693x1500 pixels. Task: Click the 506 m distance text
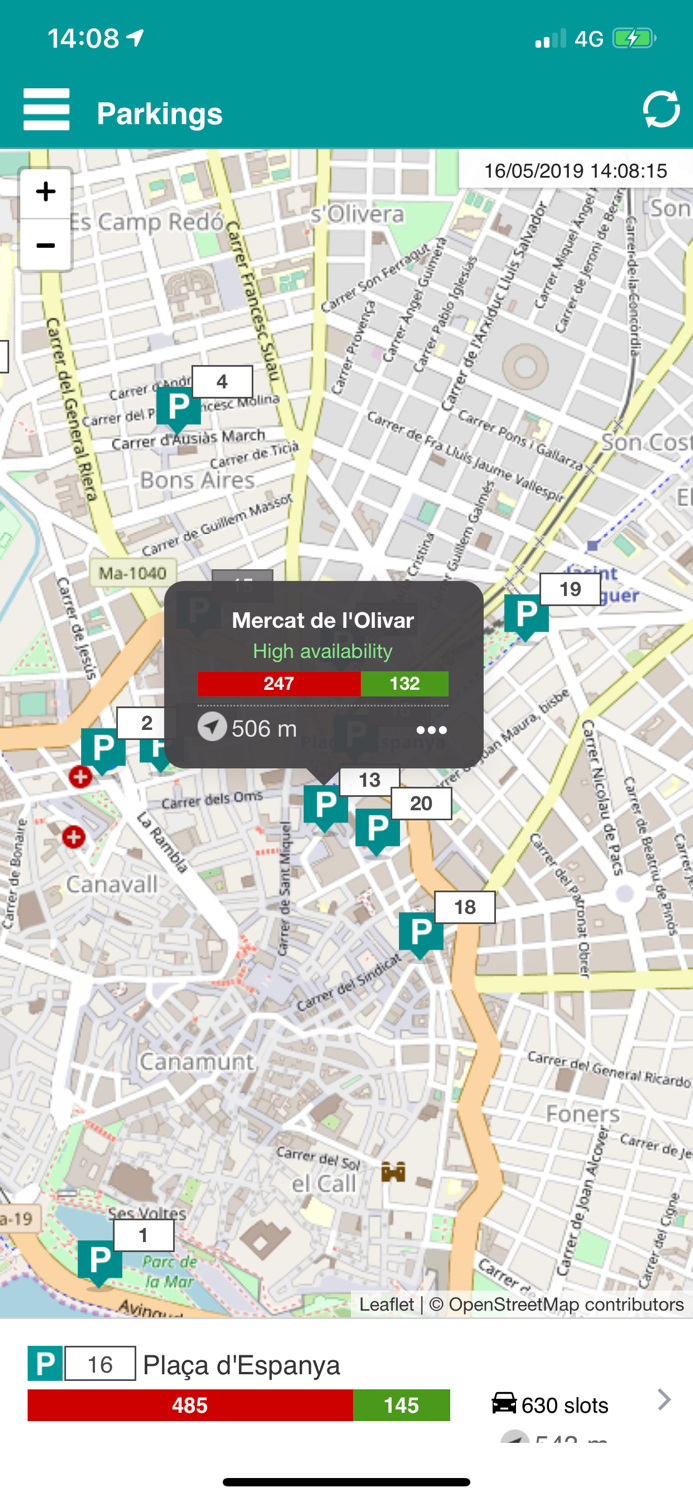tap(264, 728)
